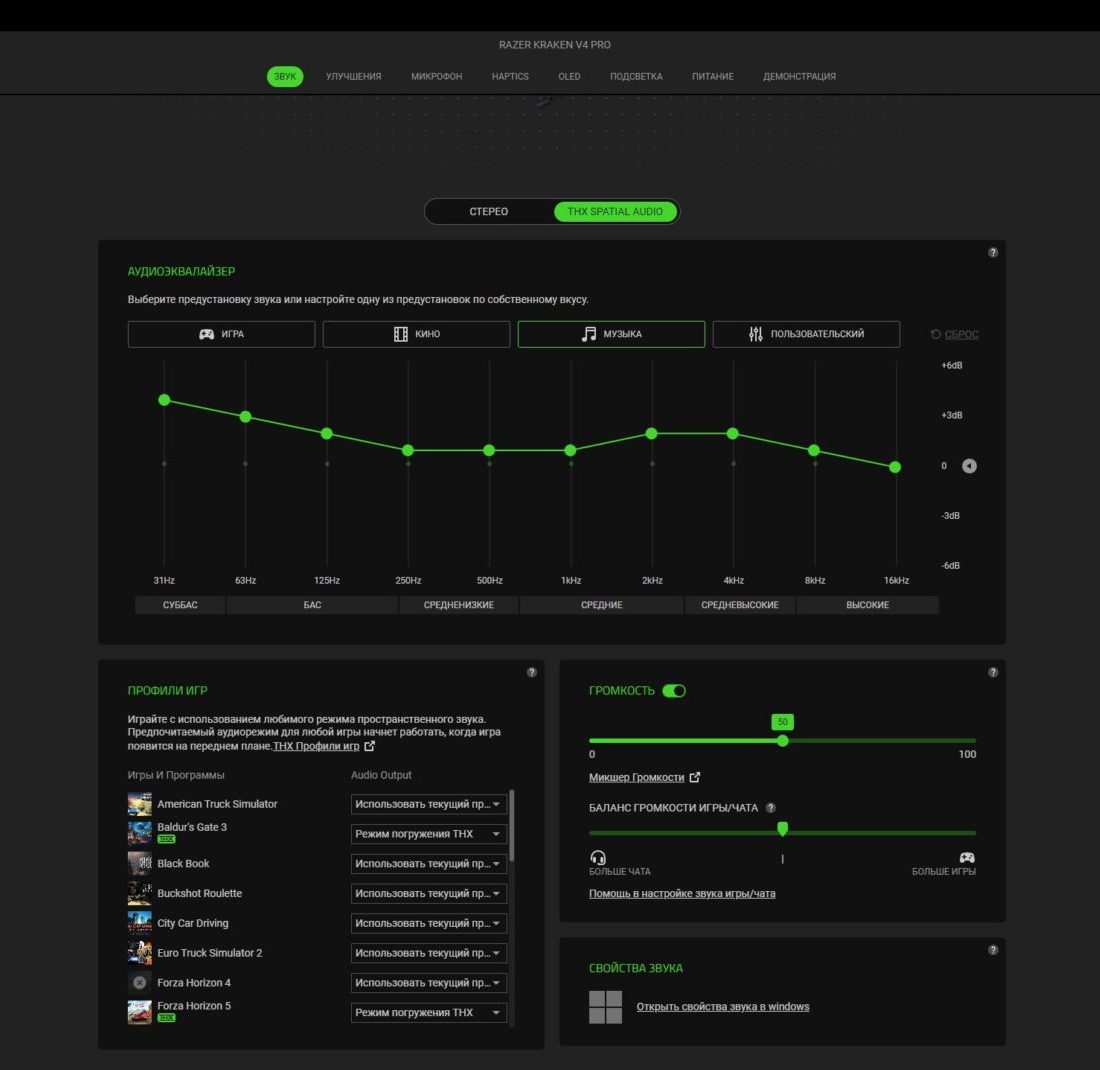
Task: Open audio output dropdown for Forza Horizon 5
Action: pos(429,1012)
